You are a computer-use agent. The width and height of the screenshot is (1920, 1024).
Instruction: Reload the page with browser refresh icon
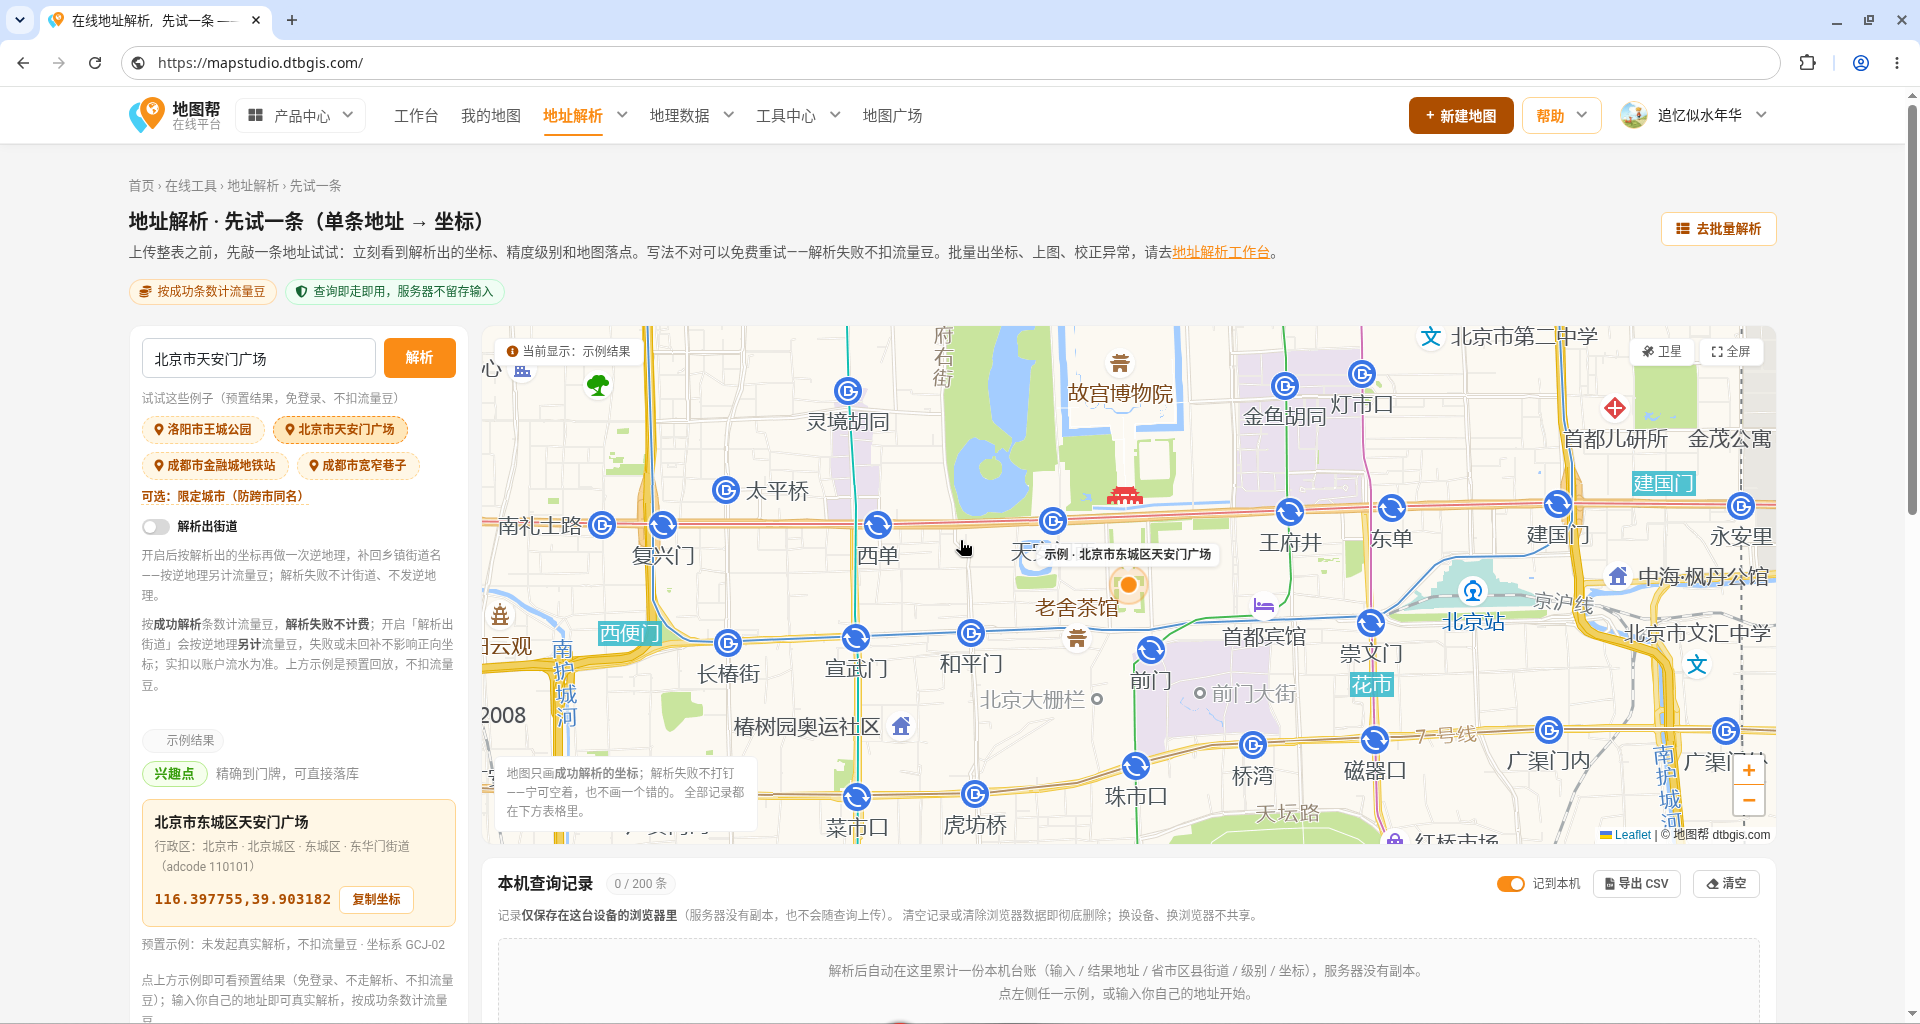click(95, 63)
